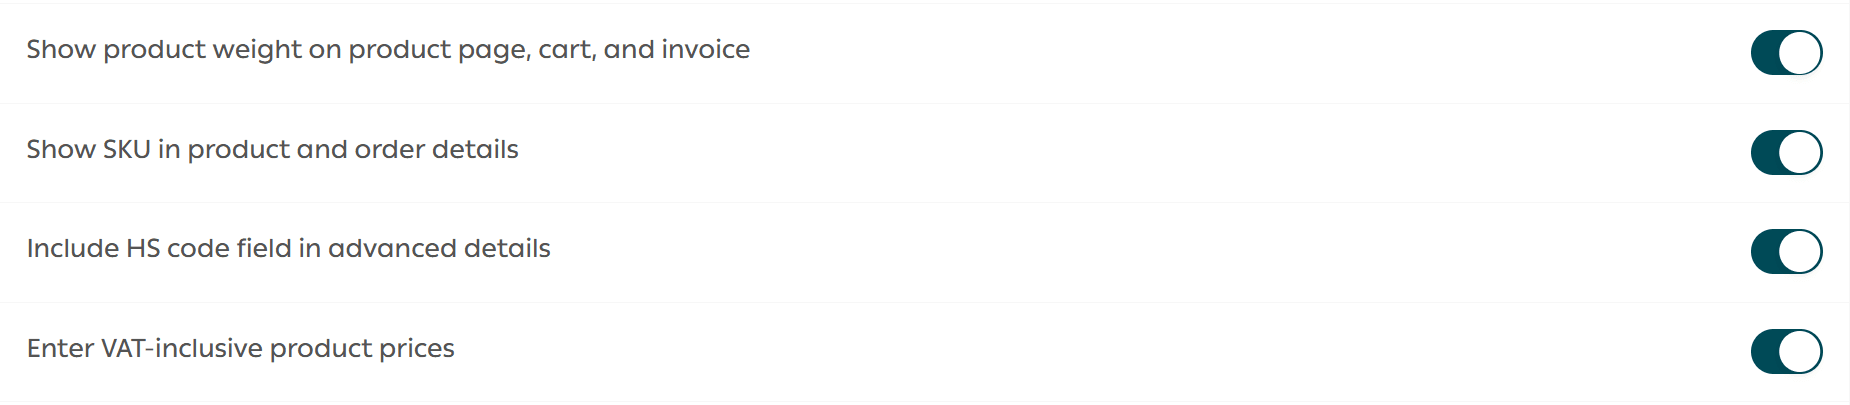This screenshot has height=405, width=1850.
Task: Switch off VAT-inclusive product prices
Action: coord(1786,352)
